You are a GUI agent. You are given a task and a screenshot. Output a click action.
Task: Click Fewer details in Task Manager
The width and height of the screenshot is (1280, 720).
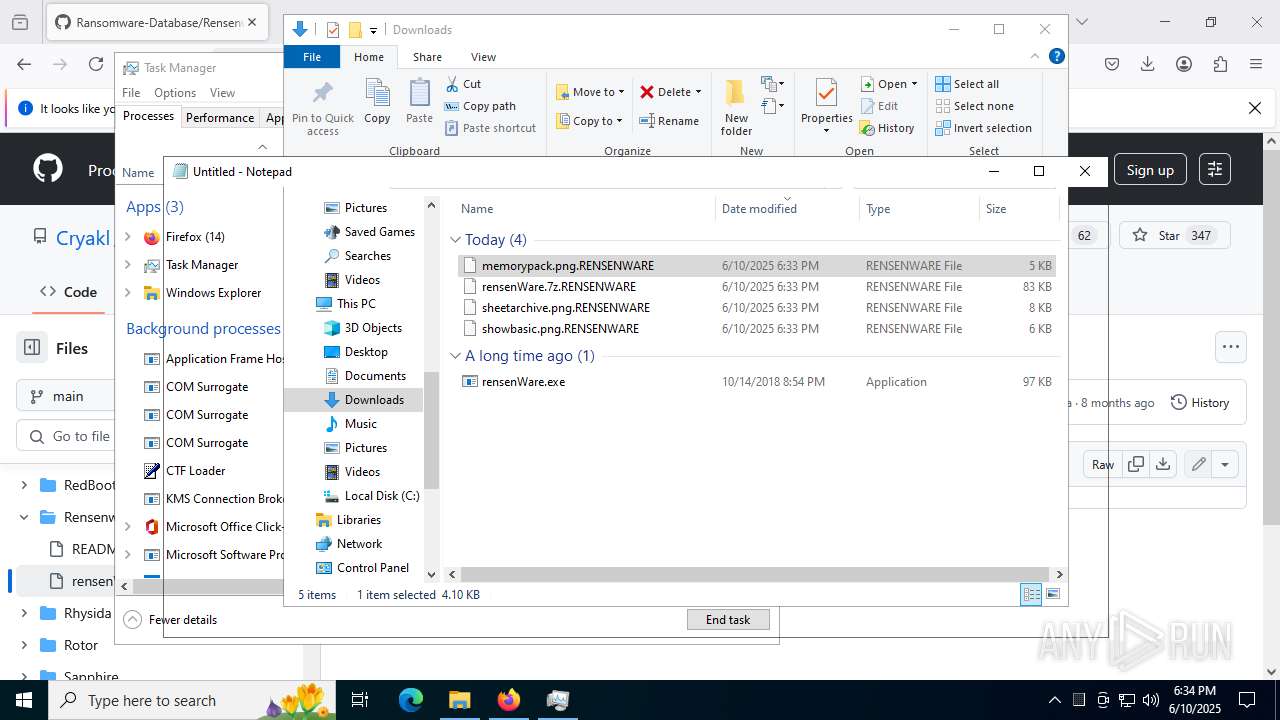pyautogui.click(x=171, y=620)
